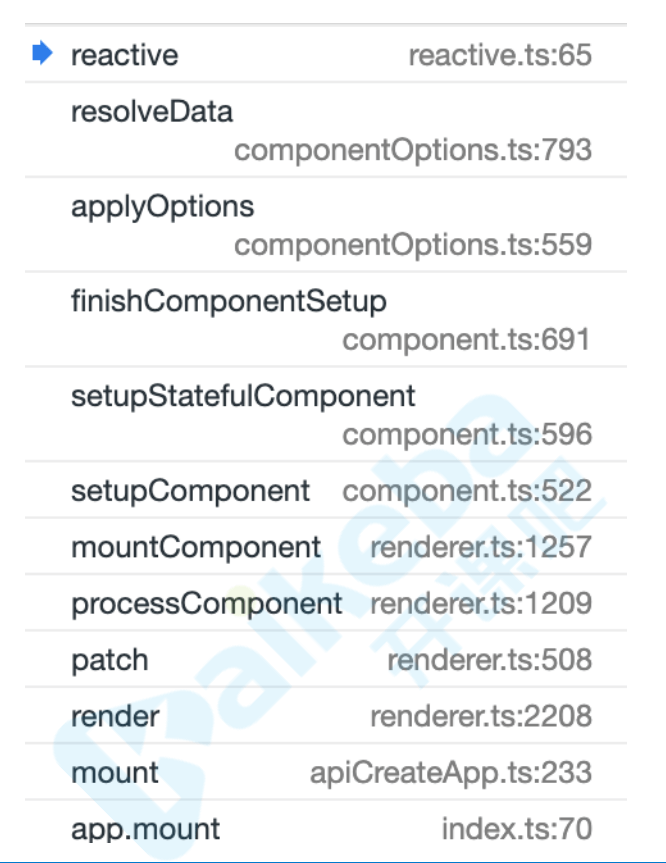Select the reactive call stack frame
The height and width of the screenshot is (863, 666).
[326, 54]
